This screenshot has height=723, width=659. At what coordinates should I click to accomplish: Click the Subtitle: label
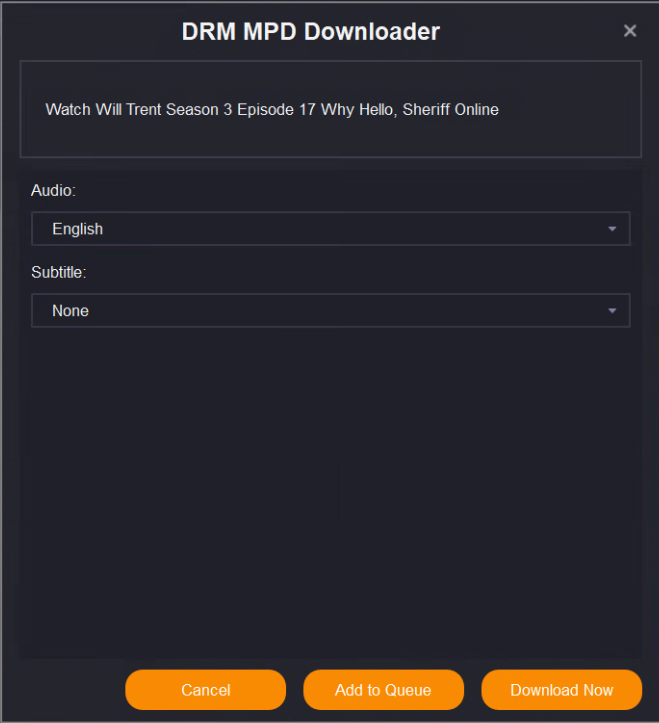(59, 272)
